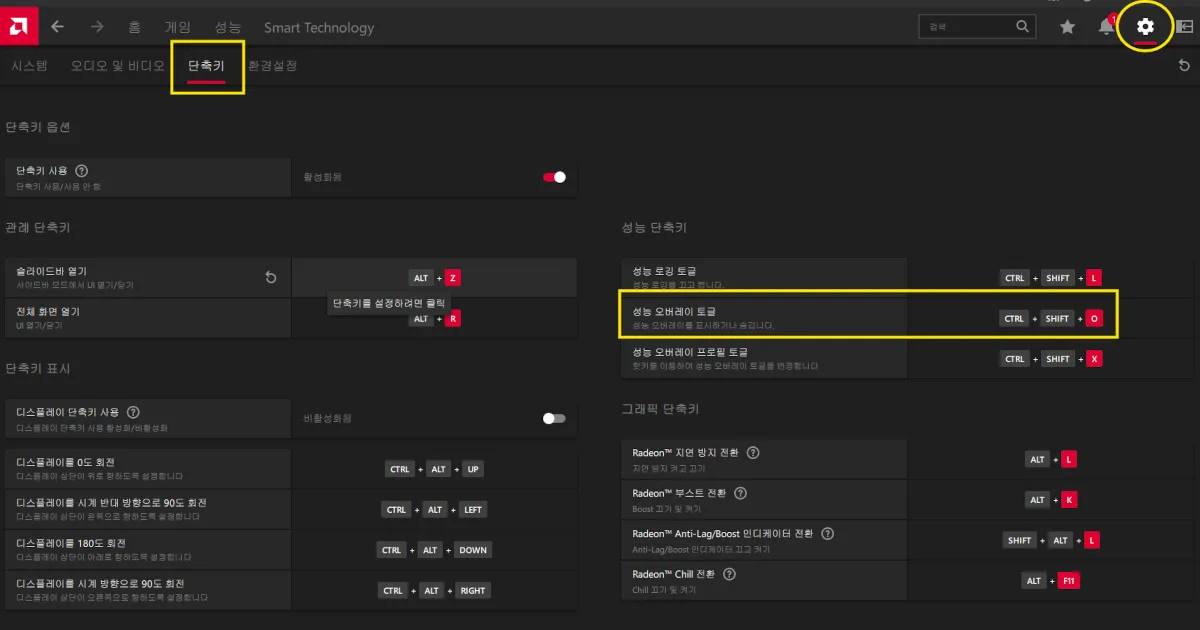Open the sidebar panel icon at top right
The height and width of the screenshot is (630, 1200).
pos(1184,27)
